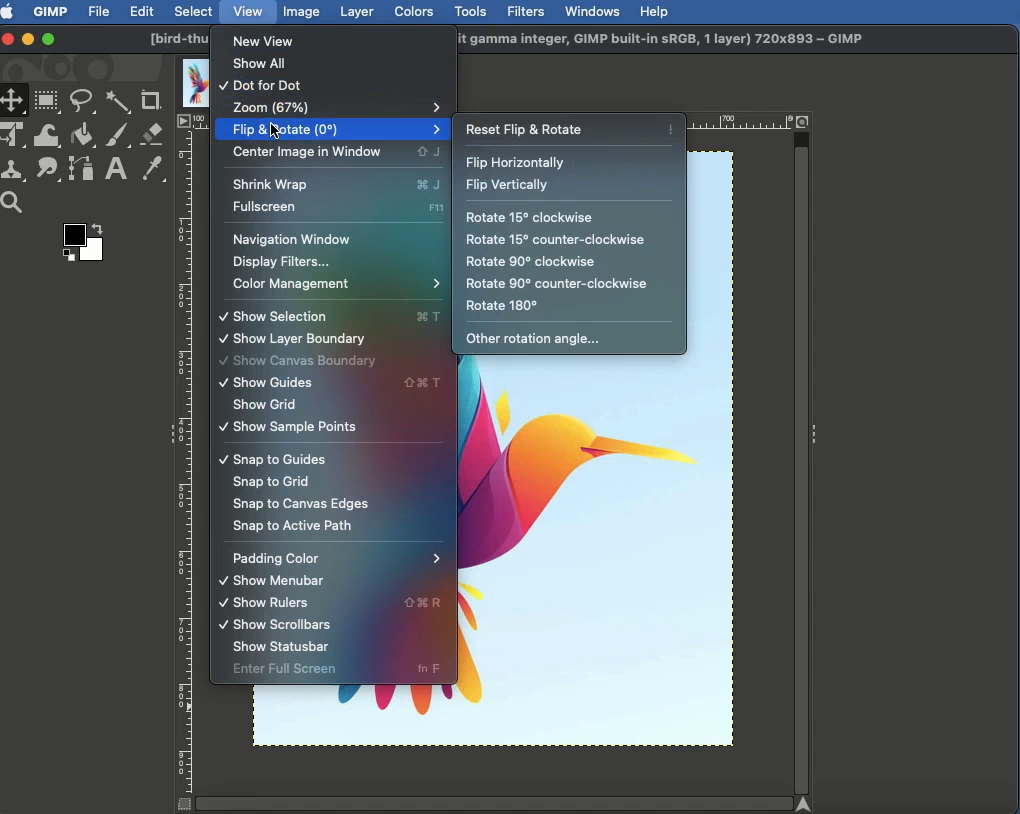Toggle the Show Guides option

click(273, 384)
